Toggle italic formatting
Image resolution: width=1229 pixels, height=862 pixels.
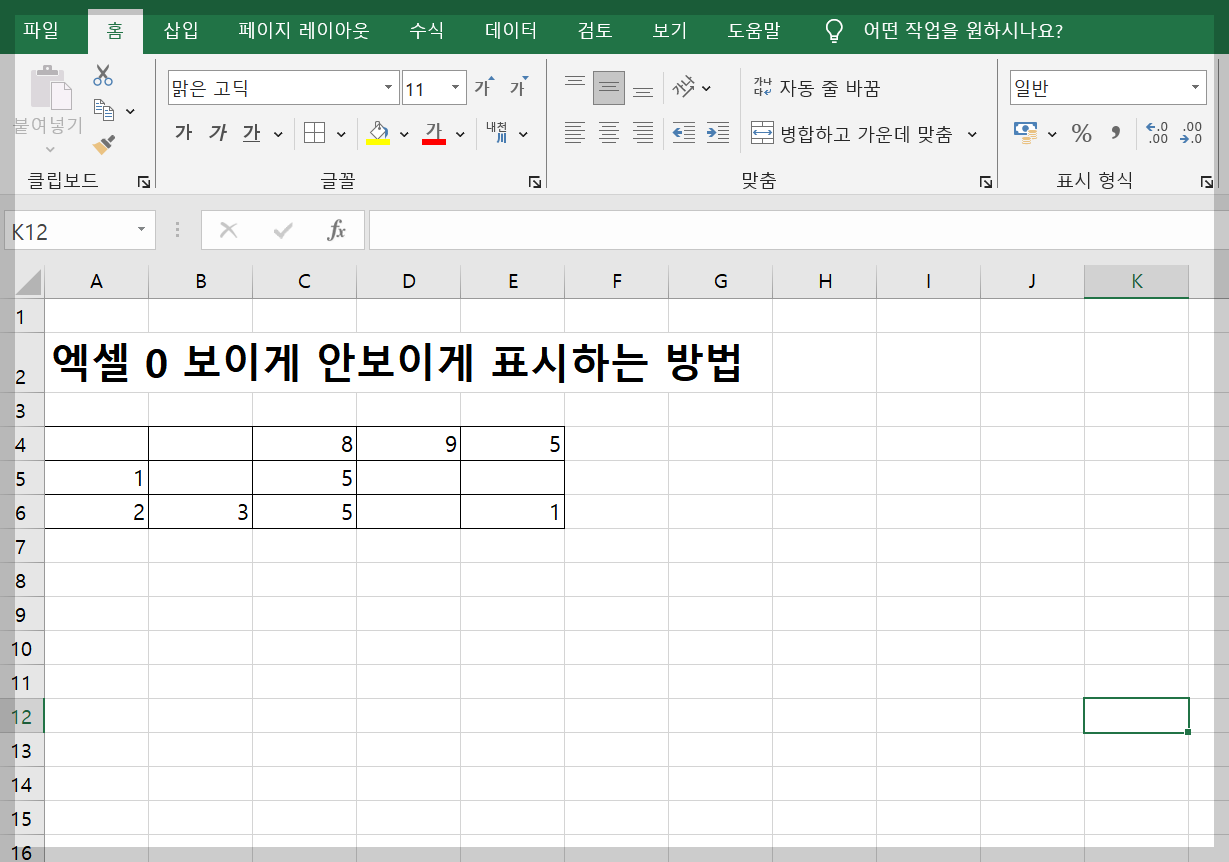217,133
